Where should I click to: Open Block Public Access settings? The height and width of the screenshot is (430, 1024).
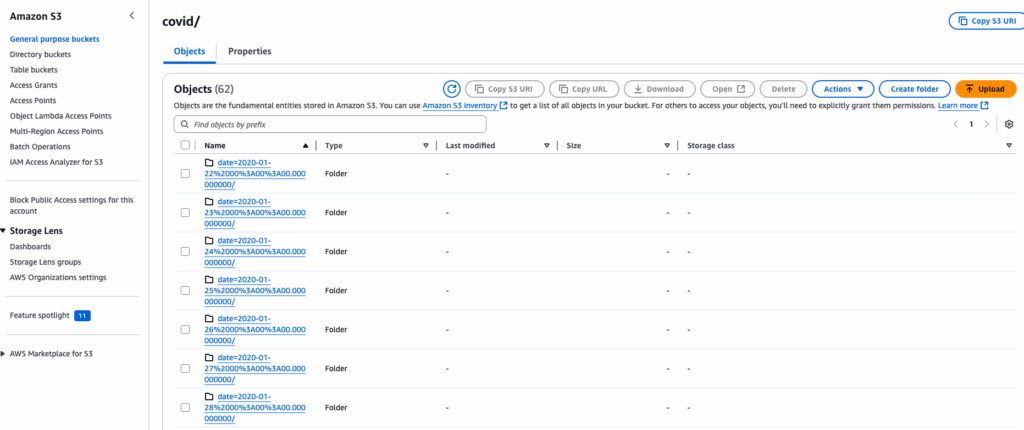(x=71, y=205)
